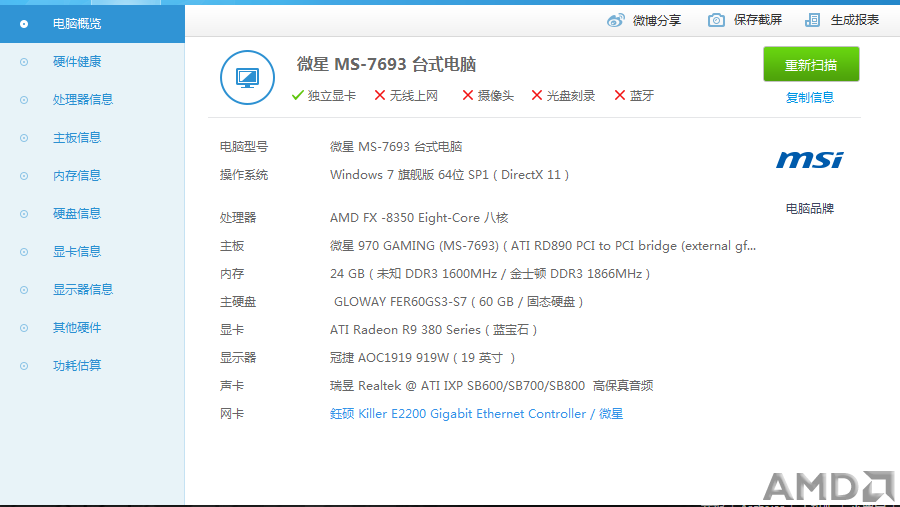Screen dimensions: 900x507
Task: Click the 无线上网 feature text
Action: click(414, 96)
